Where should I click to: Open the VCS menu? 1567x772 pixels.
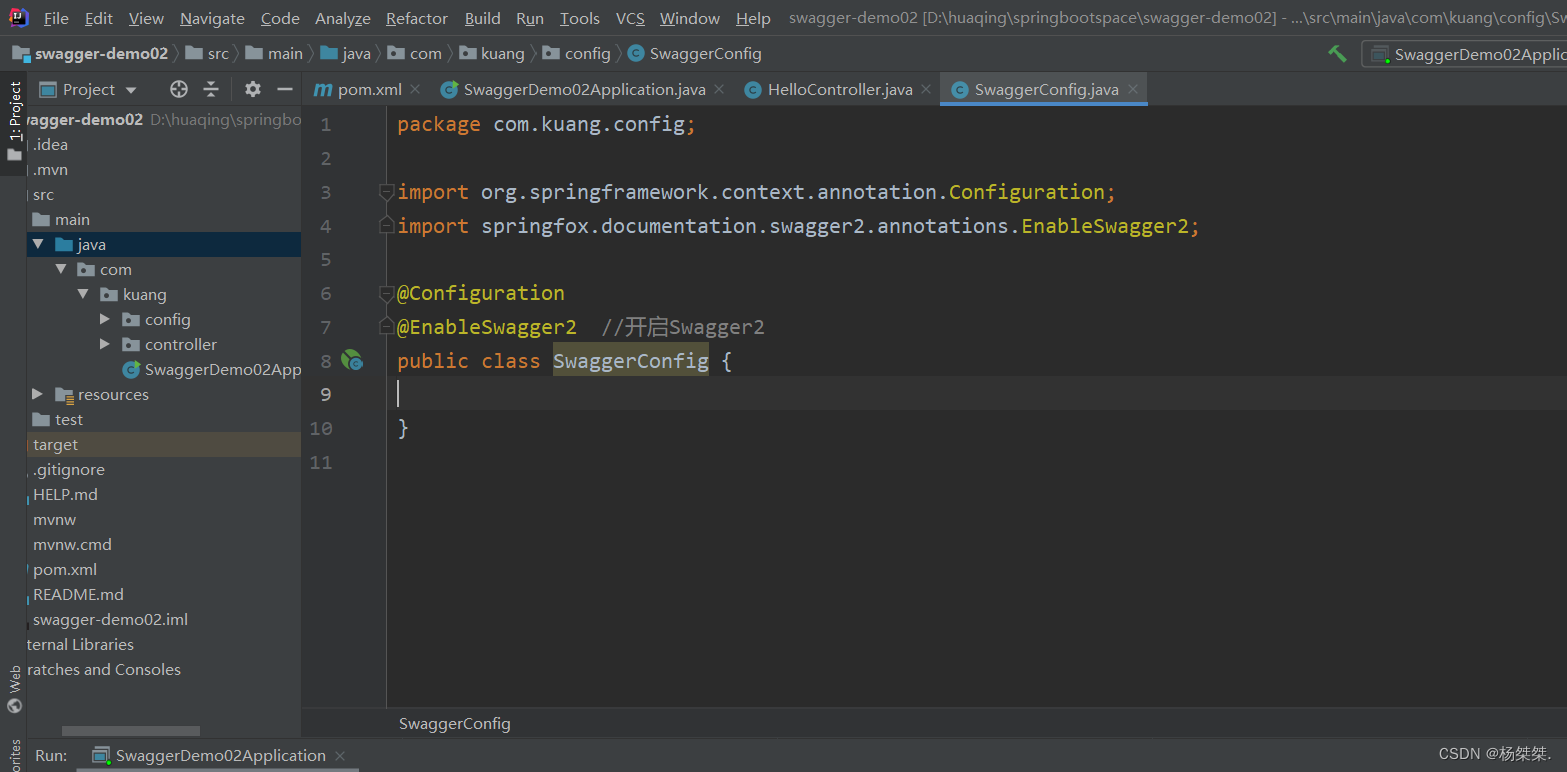point(630,18)
